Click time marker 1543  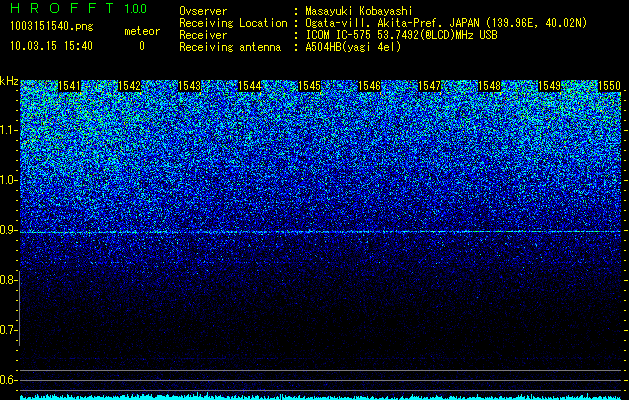[189, 86]
